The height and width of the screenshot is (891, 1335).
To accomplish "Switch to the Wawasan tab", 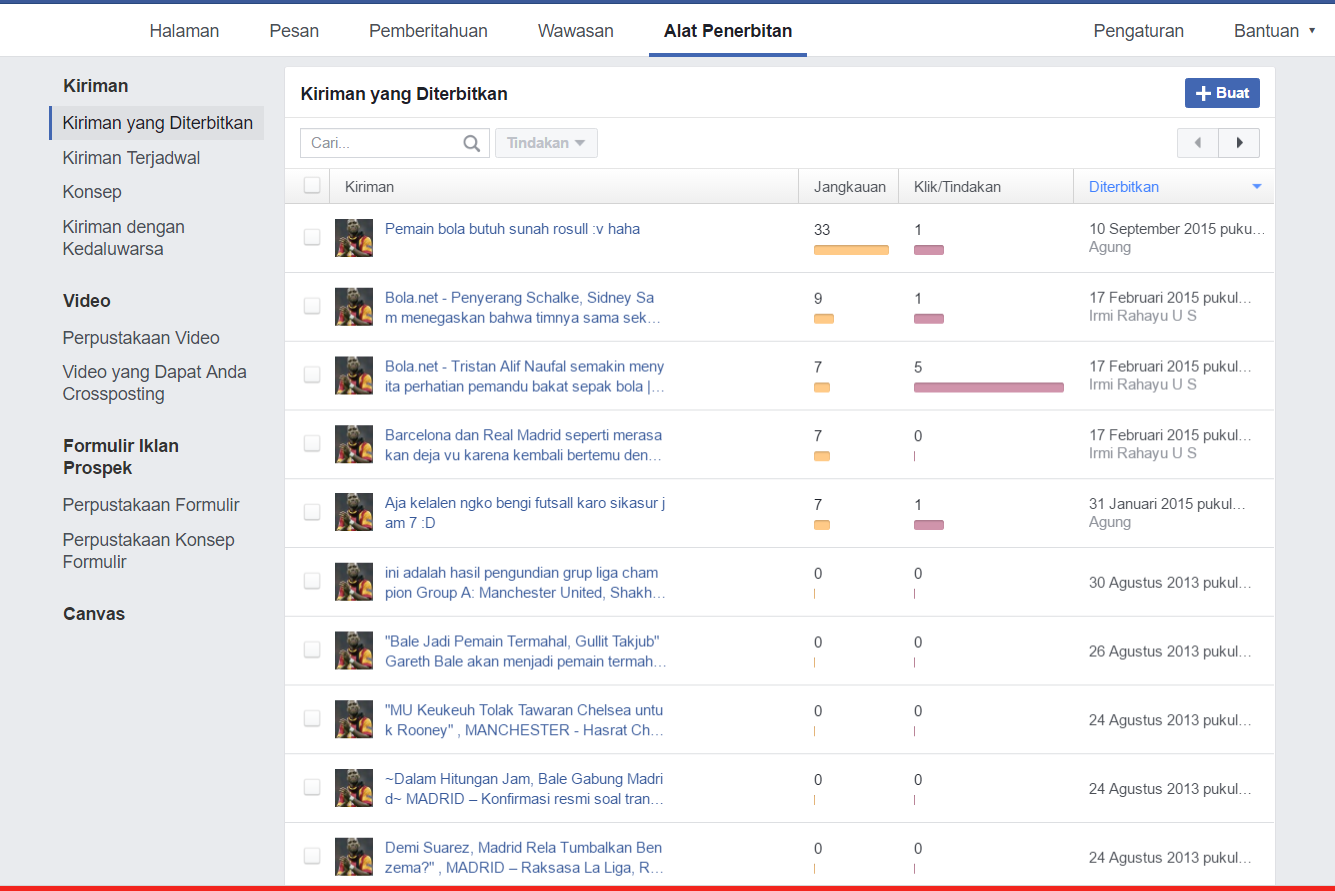I will coord(576,31).
